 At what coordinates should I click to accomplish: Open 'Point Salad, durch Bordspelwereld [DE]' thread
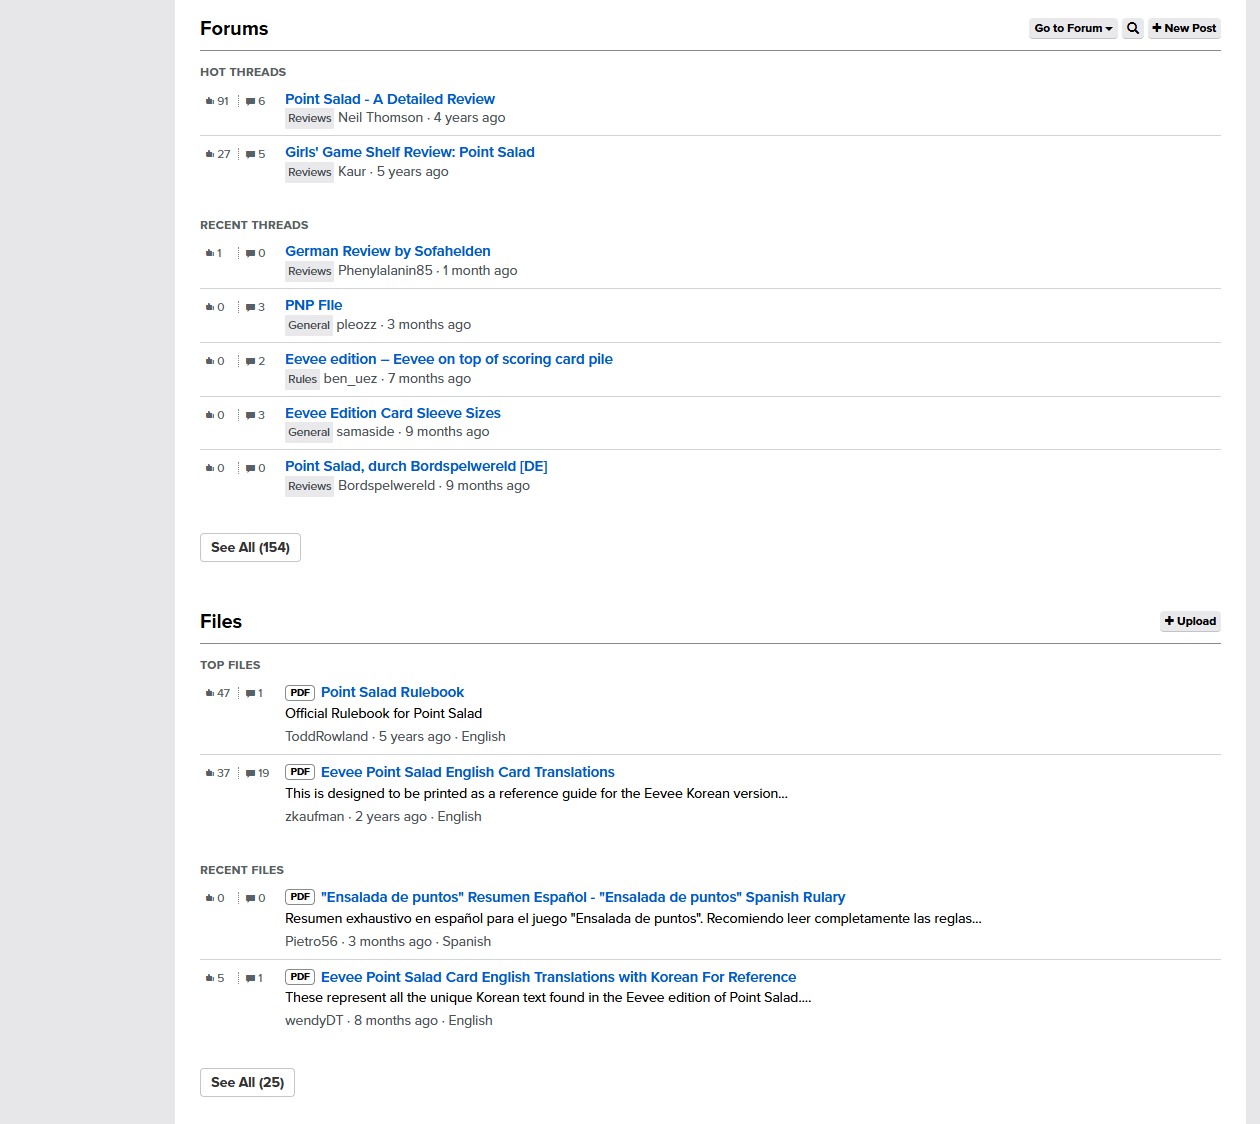pyautogui.click(x=416, y=466)
